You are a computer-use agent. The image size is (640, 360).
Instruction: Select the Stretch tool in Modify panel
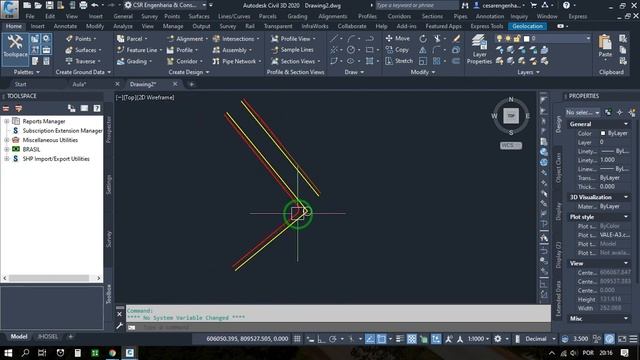[x=399, y=61]
